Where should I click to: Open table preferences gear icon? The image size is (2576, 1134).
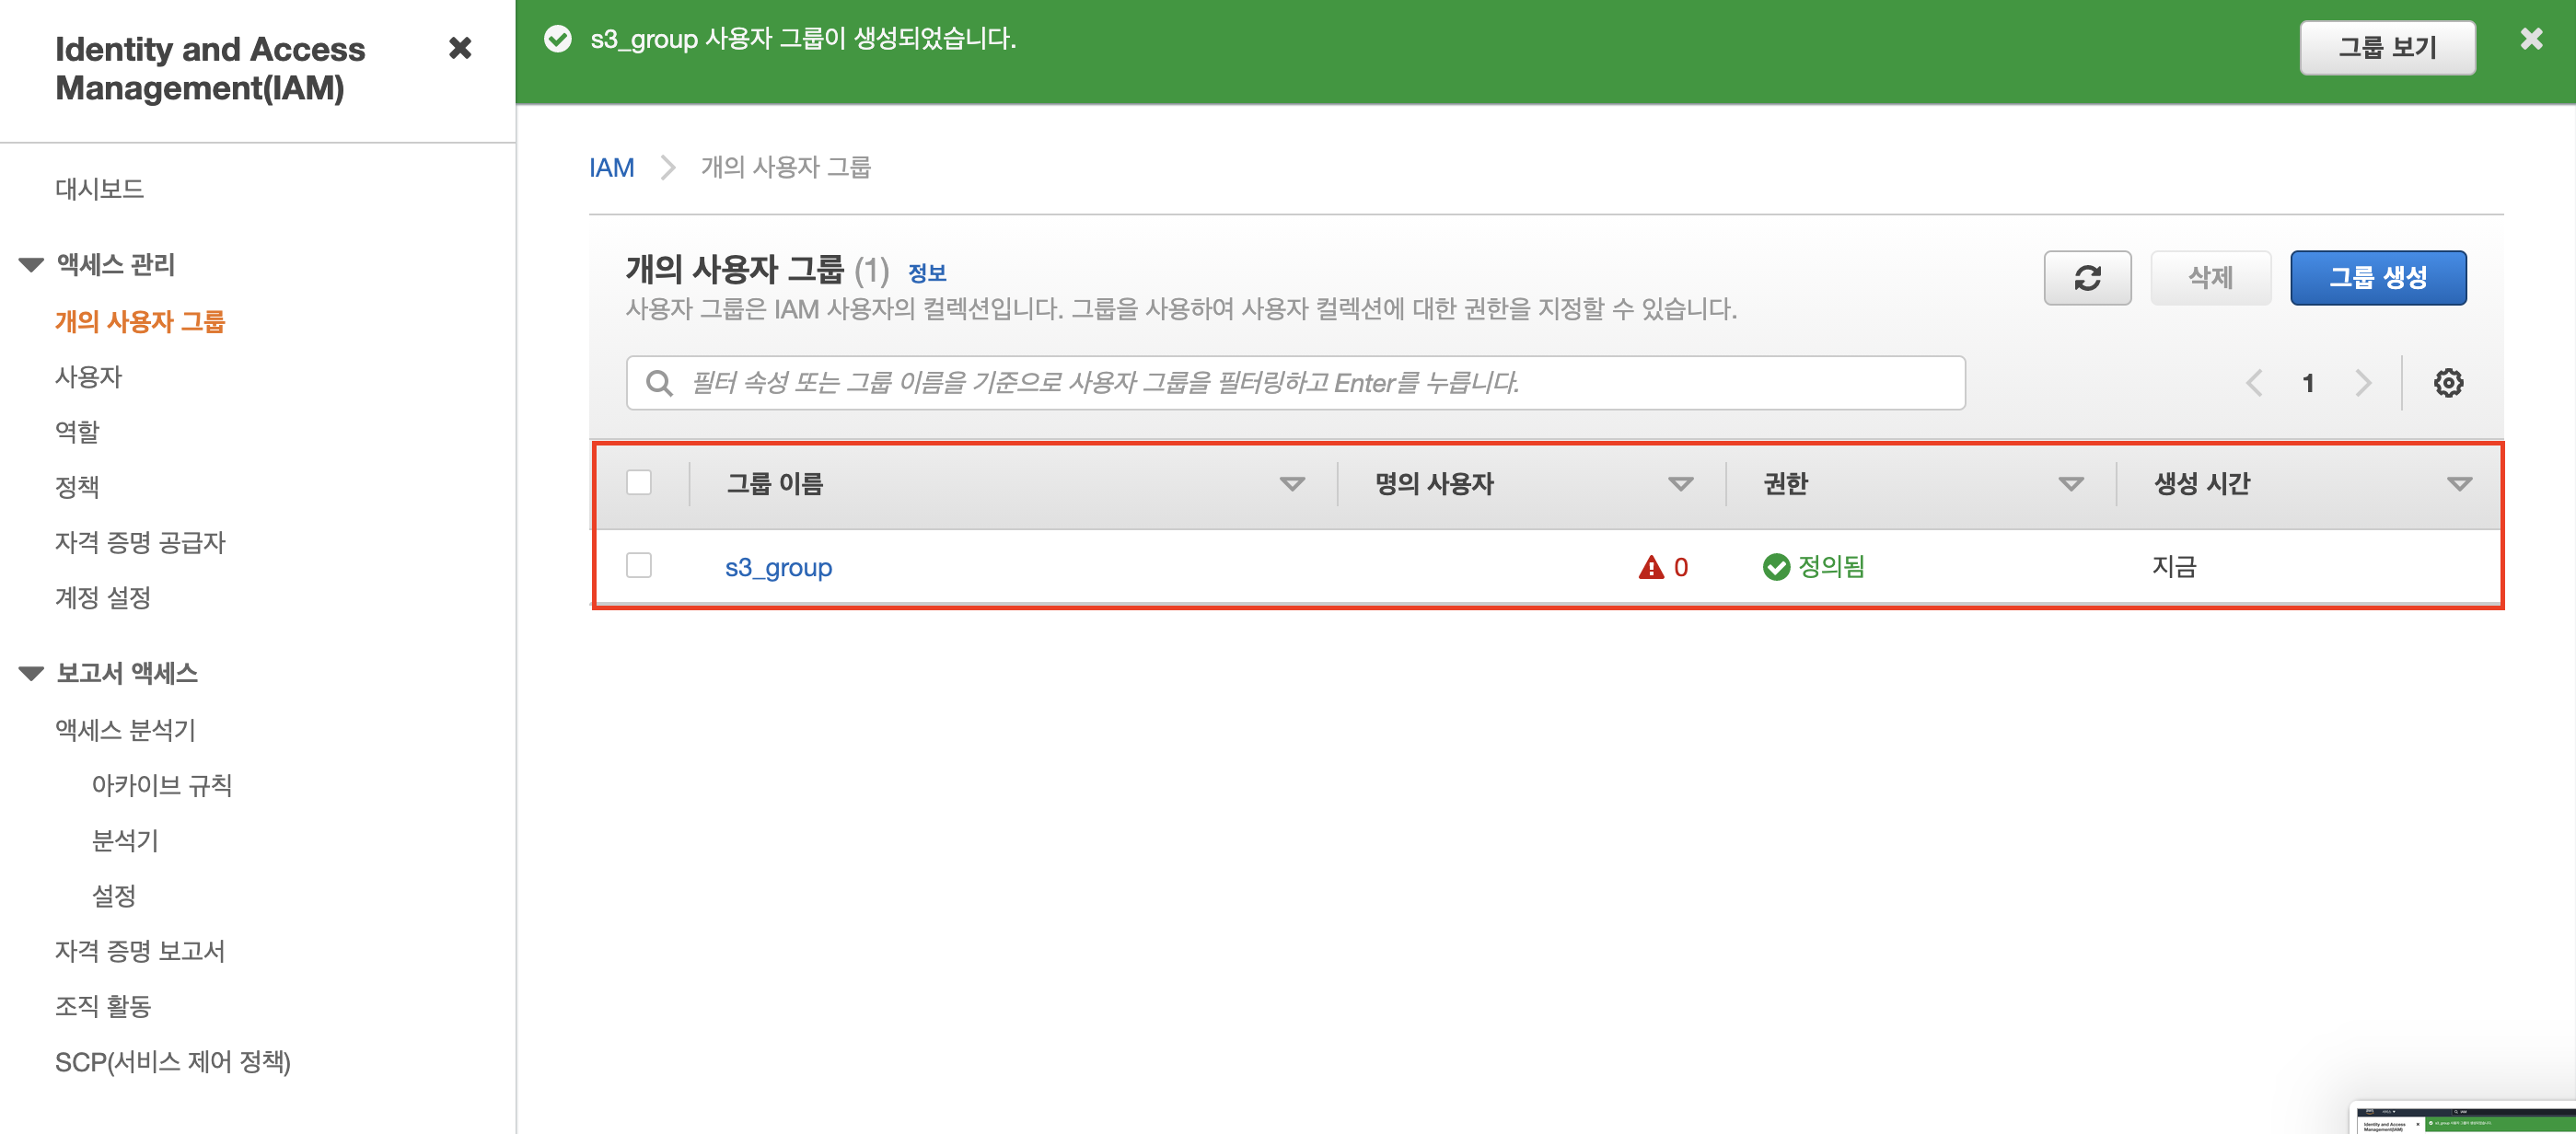coord(2447,383)
